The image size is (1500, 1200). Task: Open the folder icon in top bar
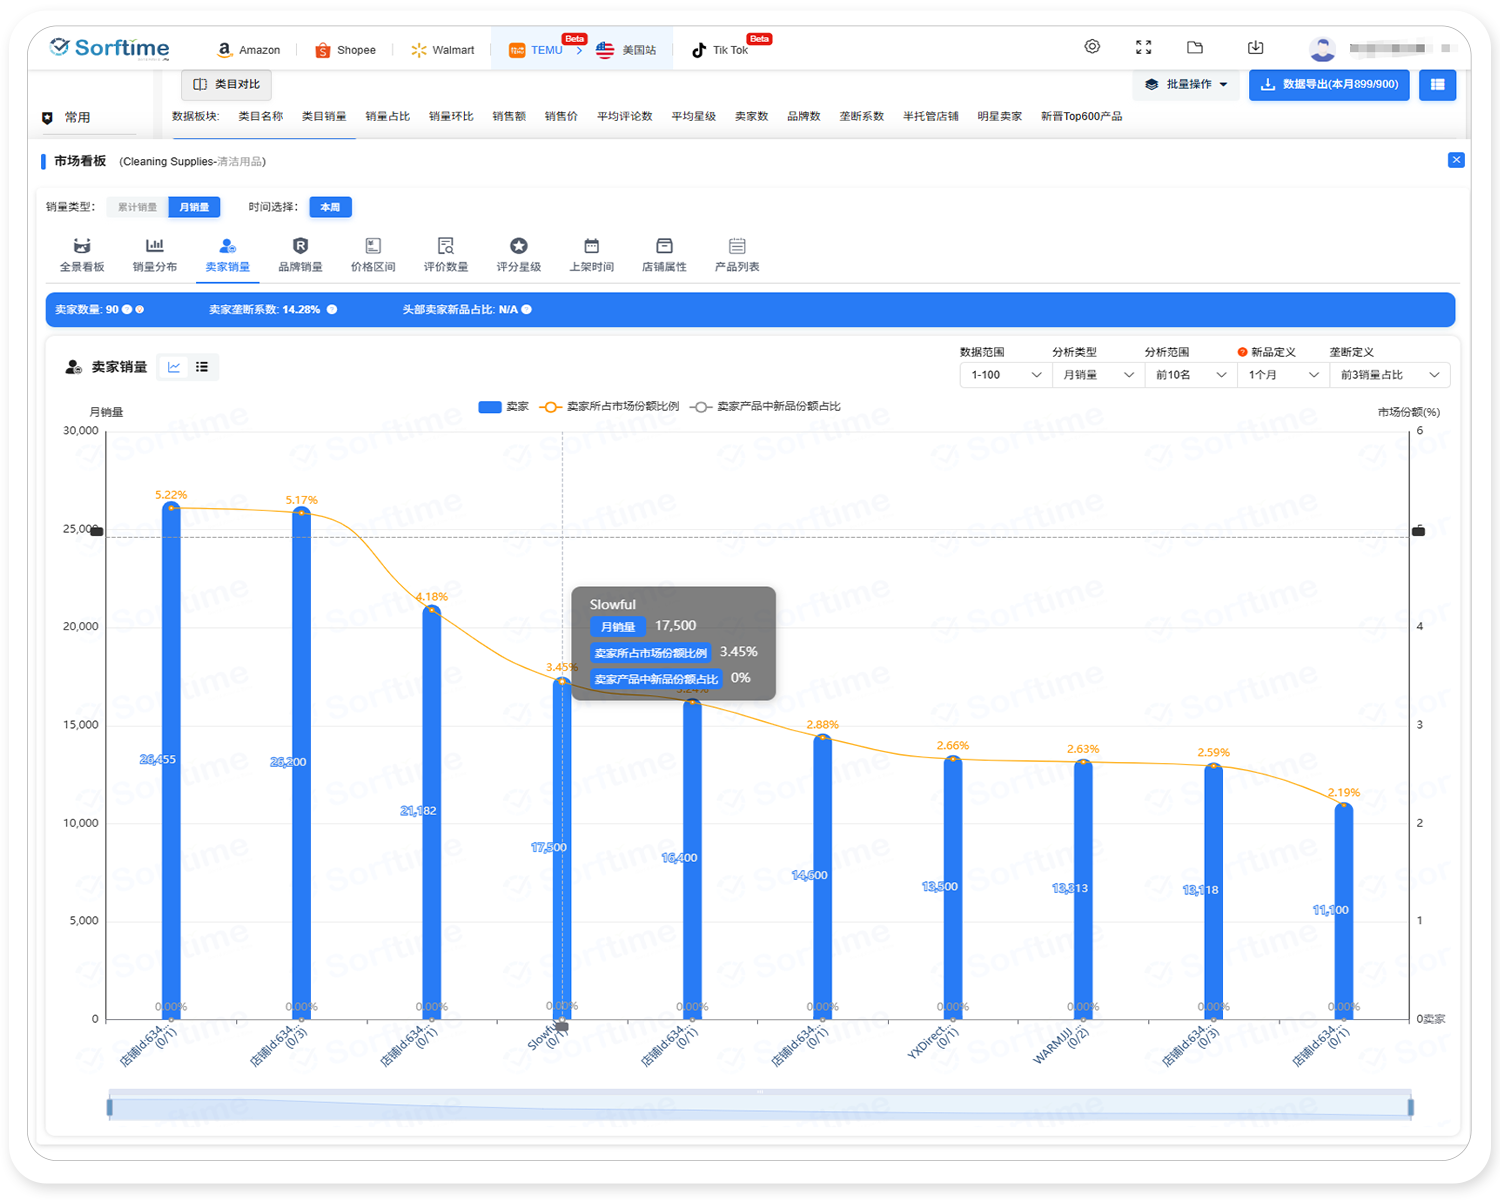tap(1195, 47)
